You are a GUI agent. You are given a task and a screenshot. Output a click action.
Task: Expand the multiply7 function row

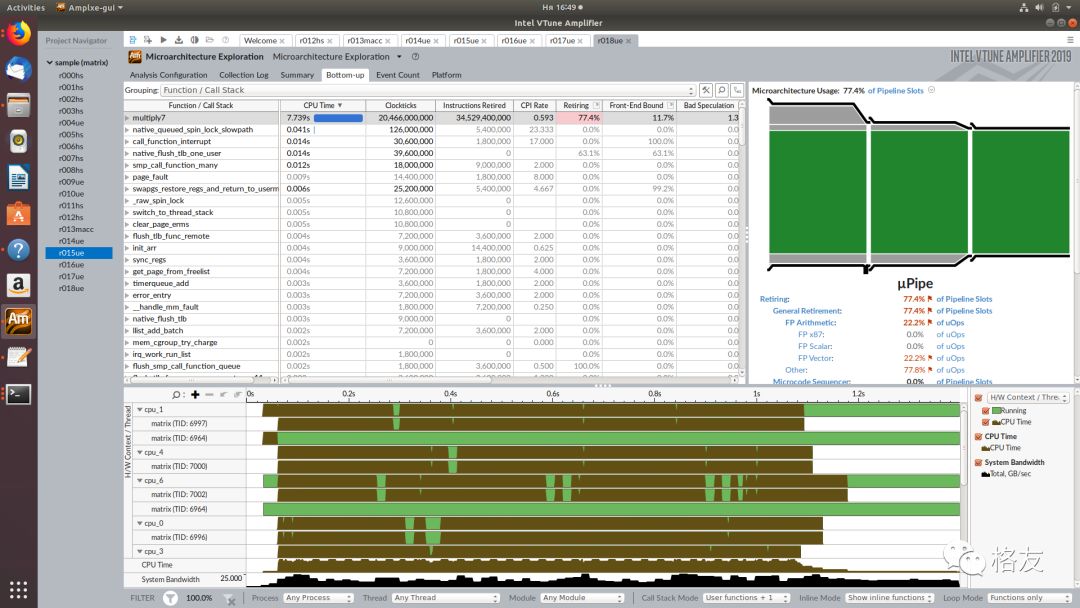coord(127,118)
